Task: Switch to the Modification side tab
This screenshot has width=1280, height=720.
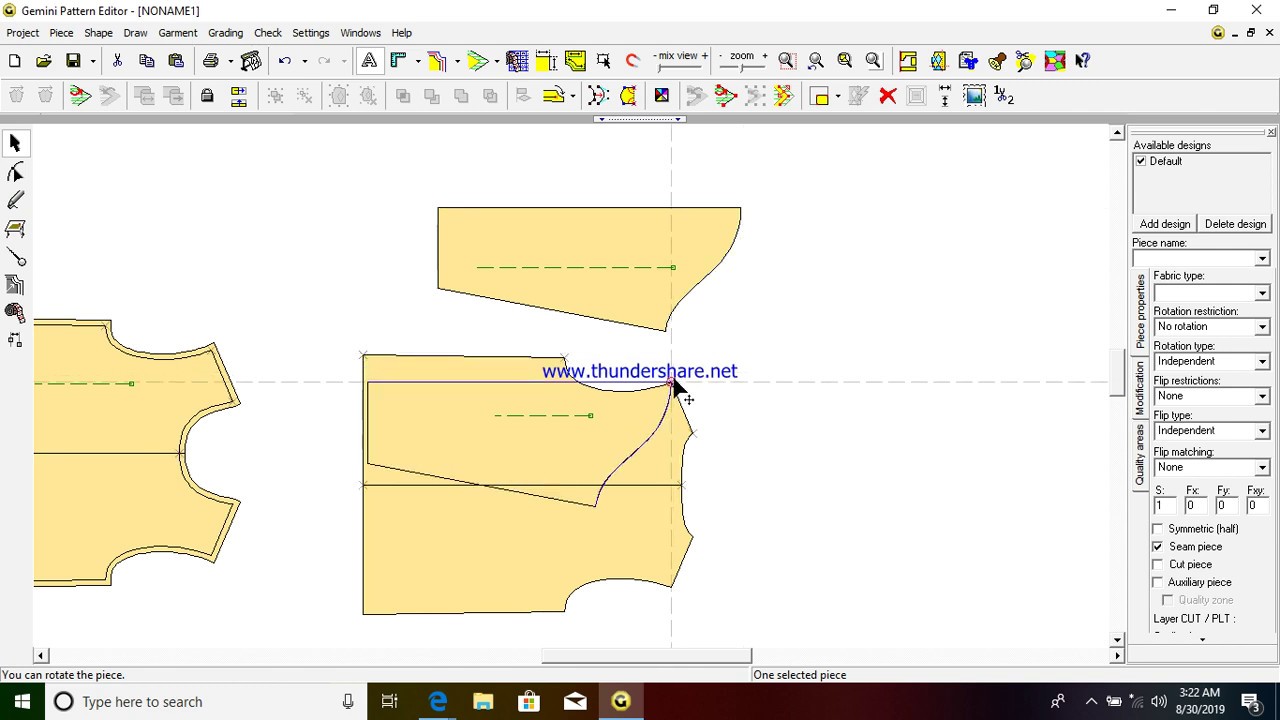Action: click(x=1140, y=388)
